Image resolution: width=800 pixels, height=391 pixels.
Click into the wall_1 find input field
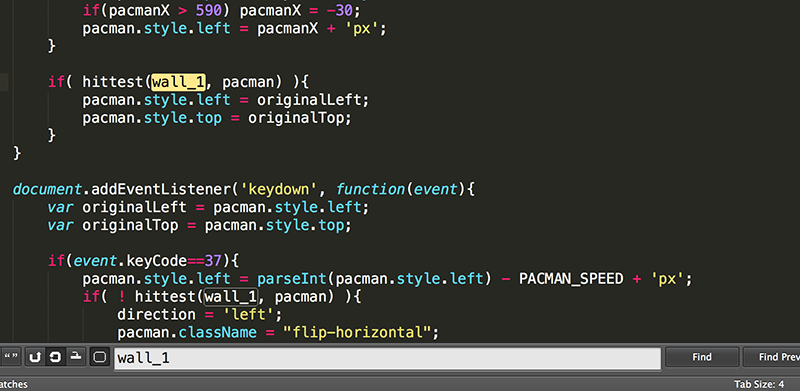pyautogui.click(x=387, y=358)
